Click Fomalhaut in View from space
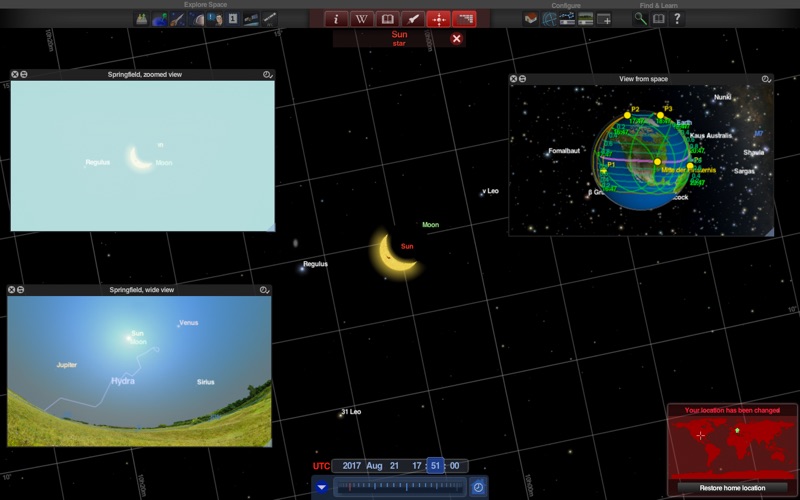The height and width of the screenshot is (500, 800). tap(564, 151)
